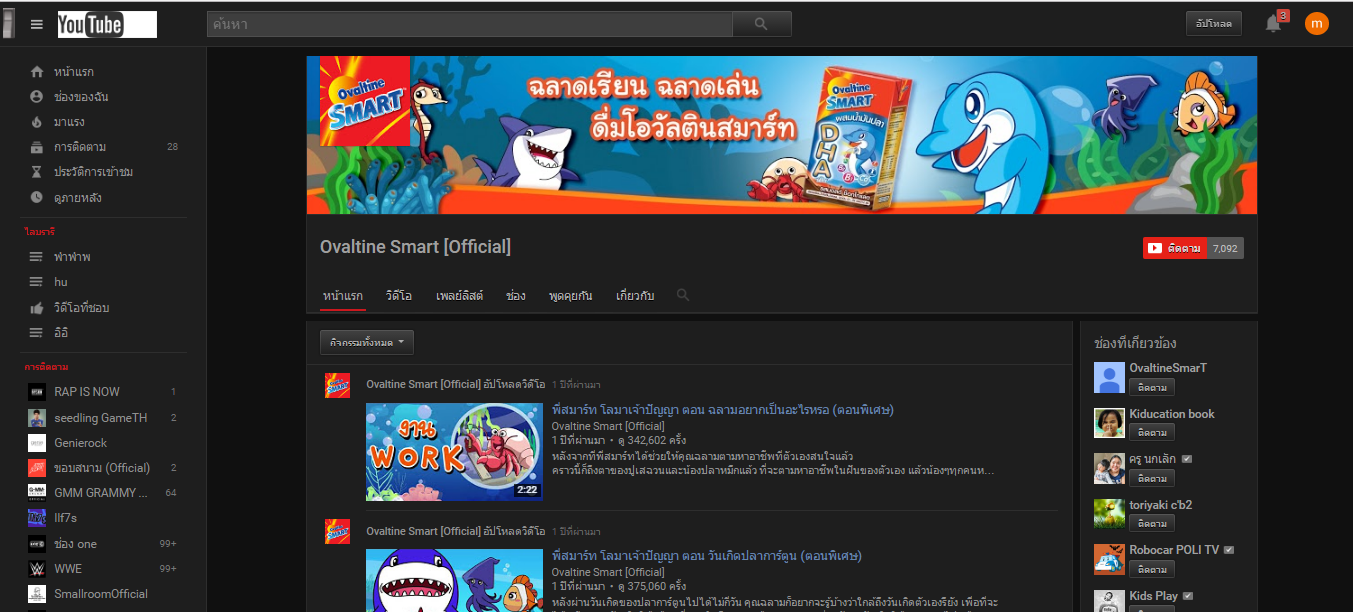Click the Ovaltine Smart [Official] channel title
Screen dimensions: 1353x612
(x=415, y=246)
